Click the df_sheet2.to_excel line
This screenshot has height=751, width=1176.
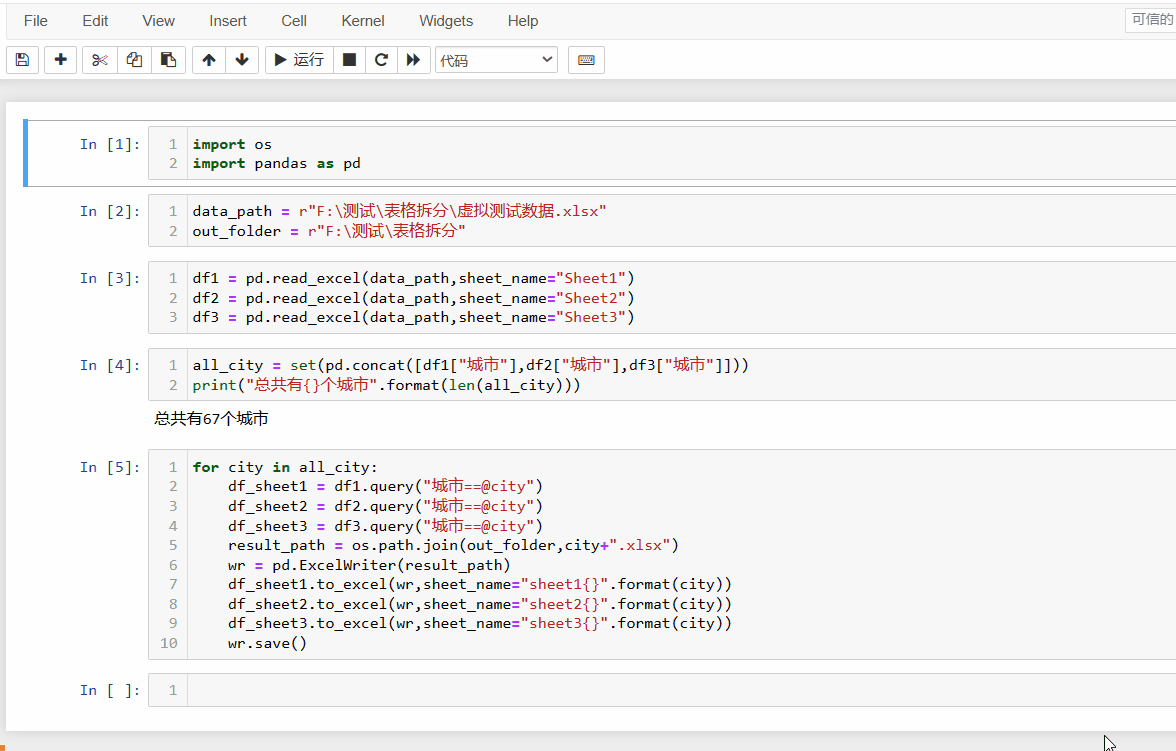(480, 604)
